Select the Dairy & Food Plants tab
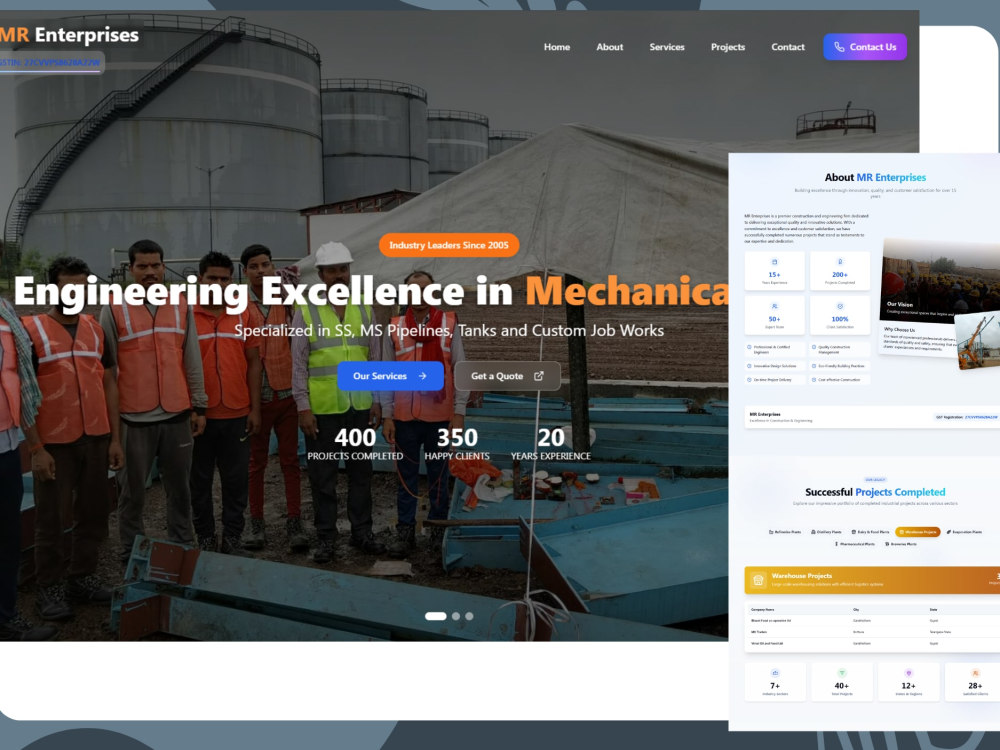This screenshot has height=750, width=1000. pyautogui.click(x=871, y=532)
